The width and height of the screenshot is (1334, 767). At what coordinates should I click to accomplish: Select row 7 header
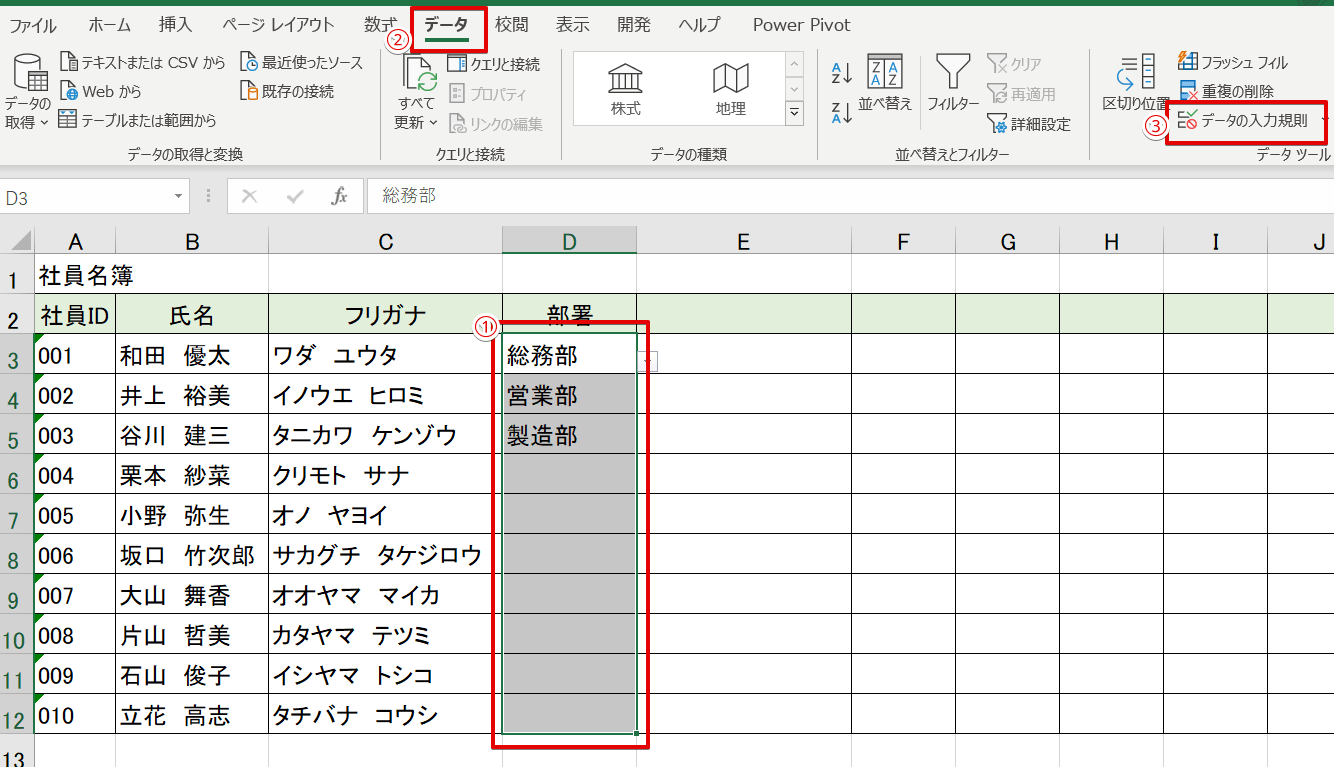17,516
